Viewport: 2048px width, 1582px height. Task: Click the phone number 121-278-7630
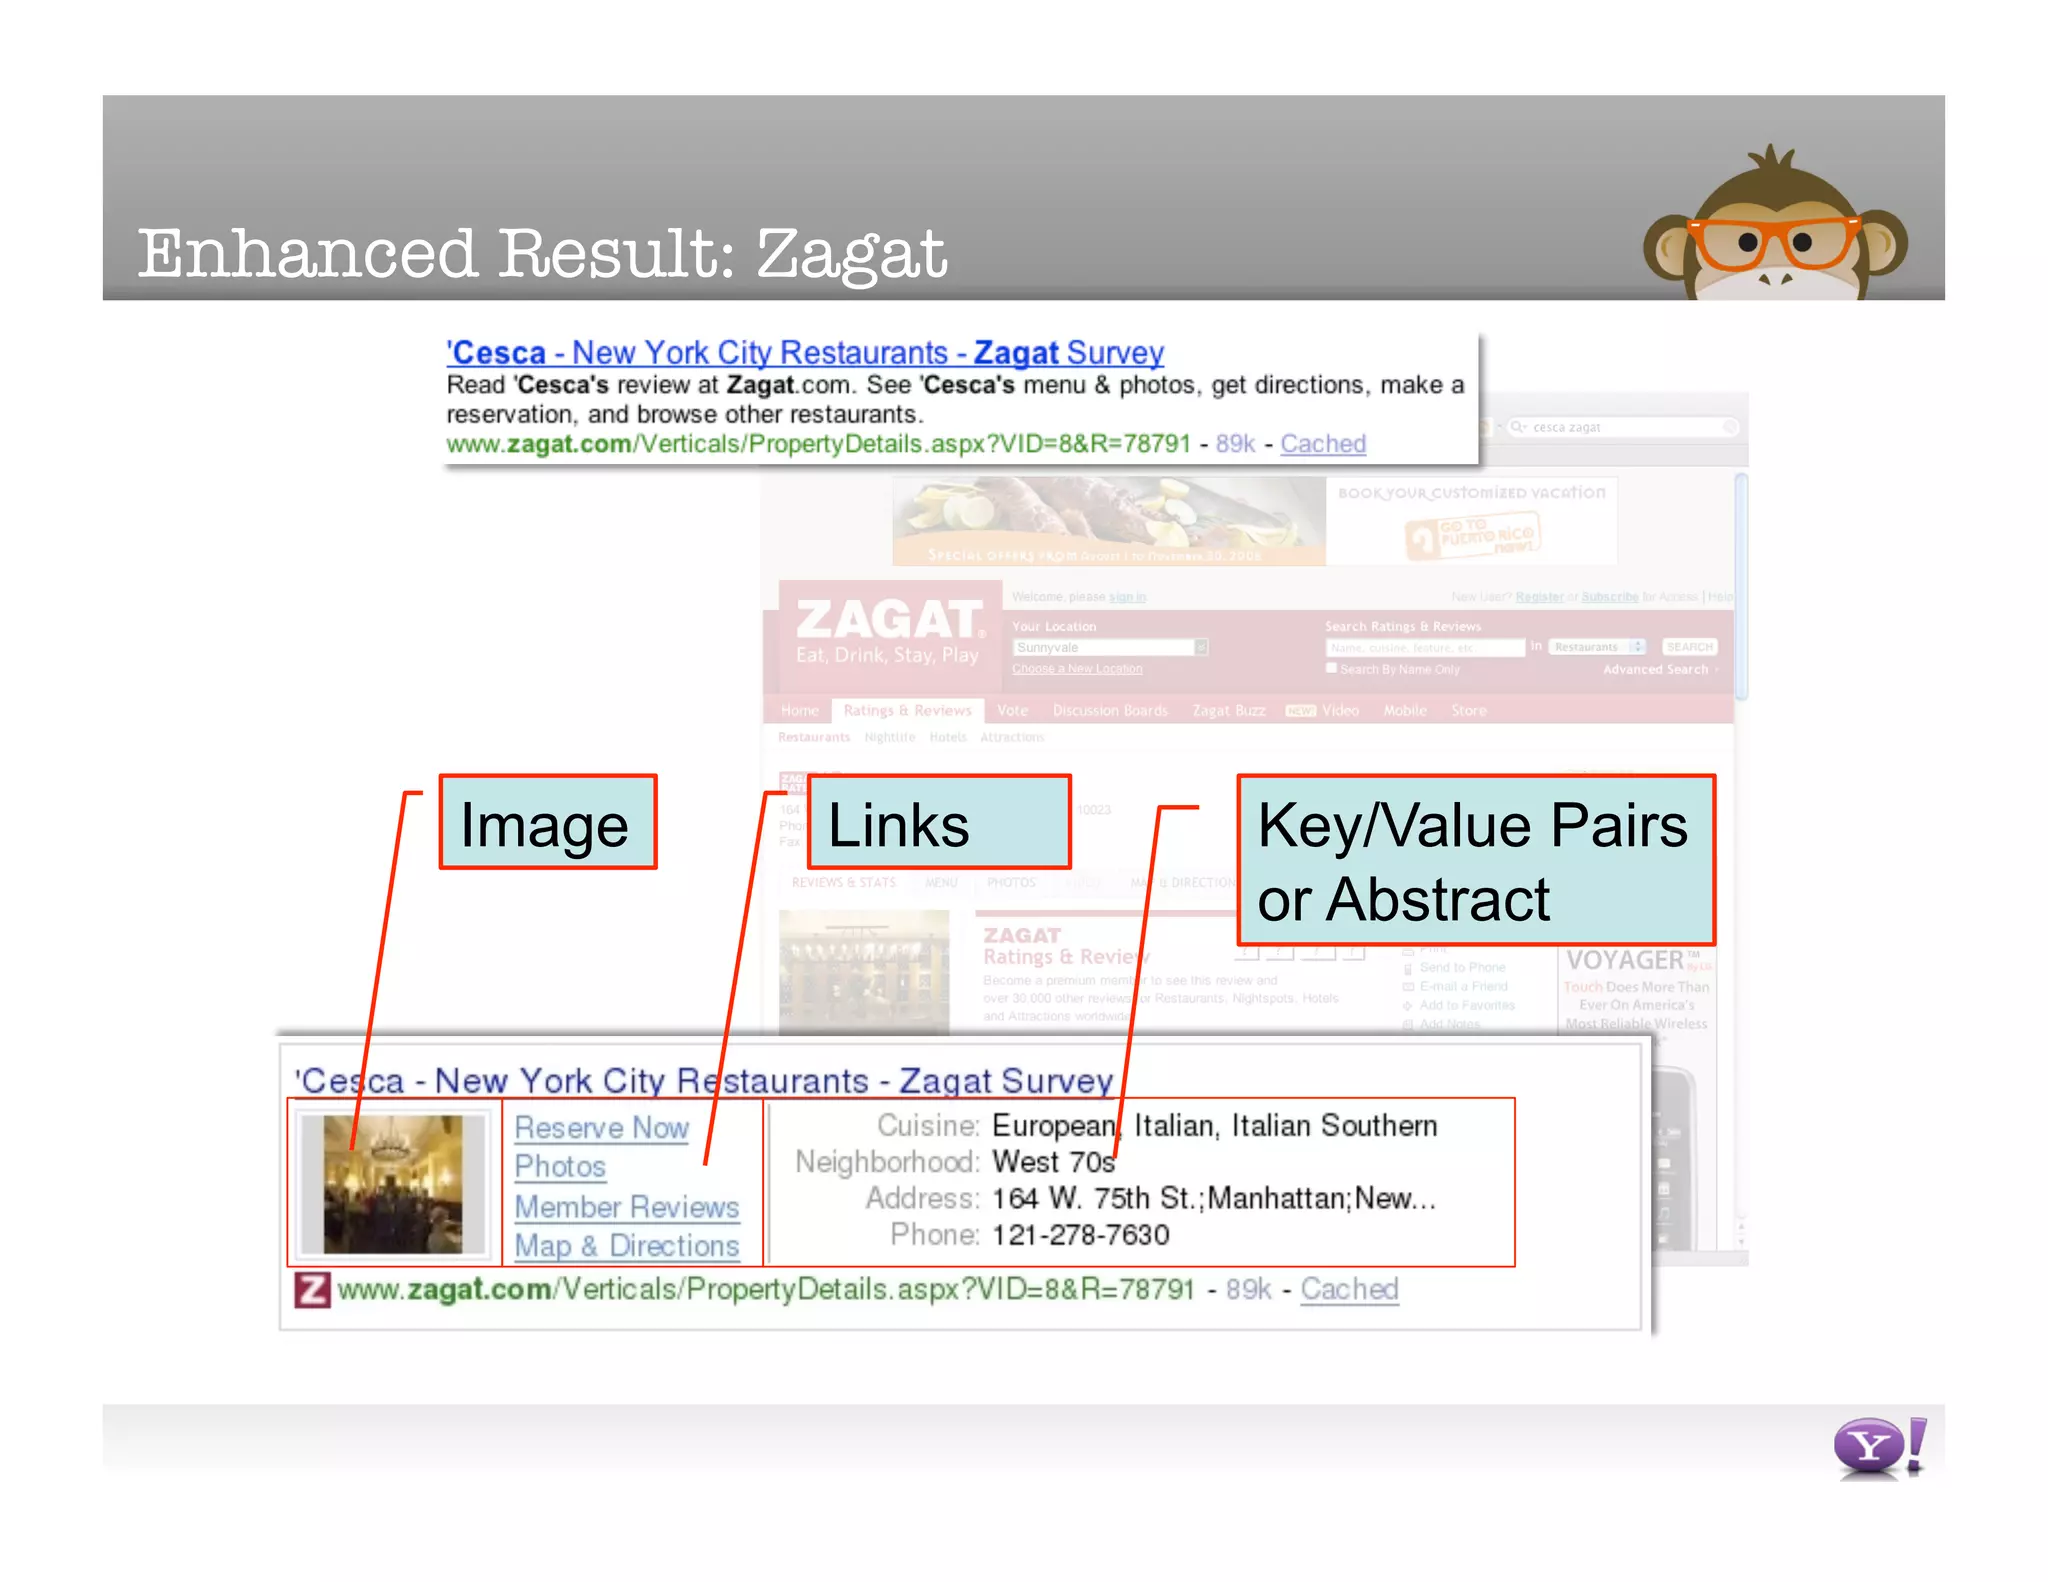[x=1080, y=1235]
